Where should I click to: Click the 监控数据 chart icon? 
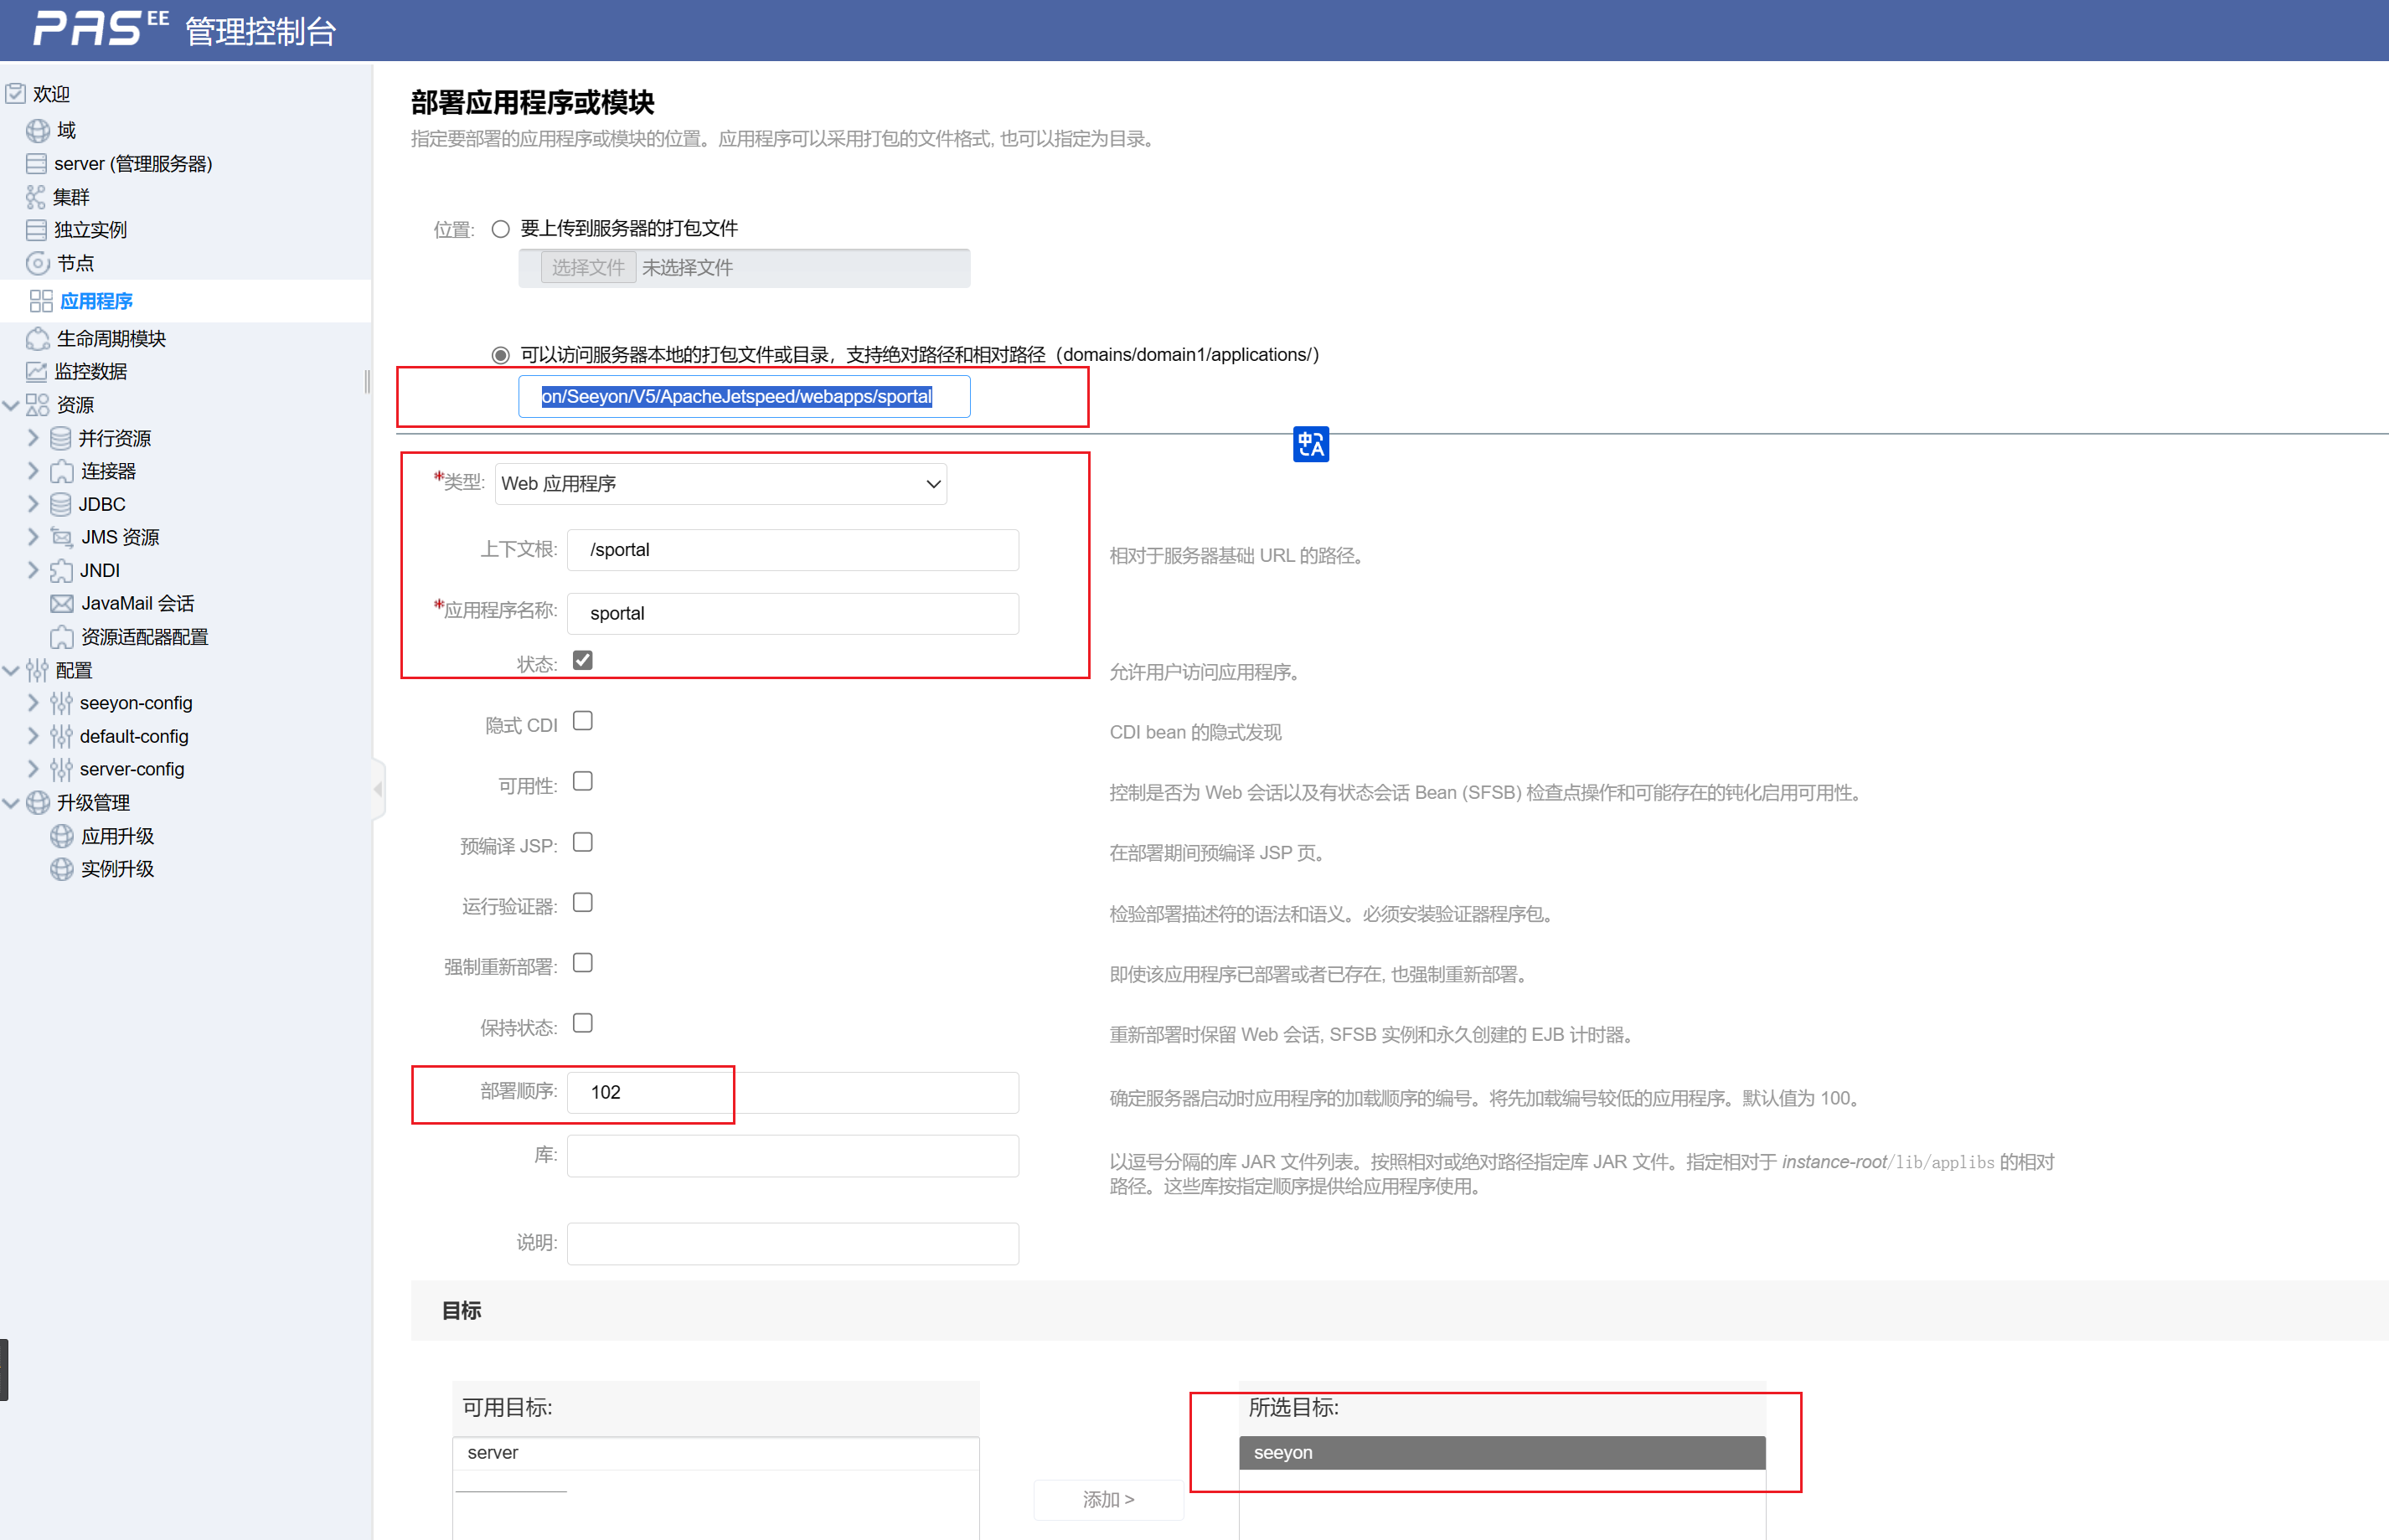click(x=36, y=371)
